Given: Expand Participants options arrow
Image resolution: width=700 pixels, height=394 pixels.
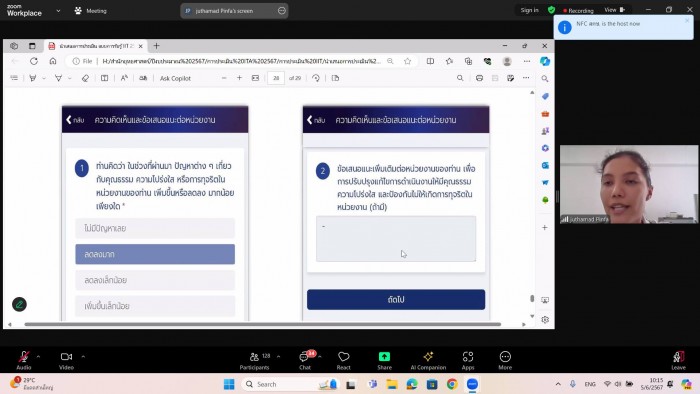Looking at the screenshot, I should pos(279,357).
